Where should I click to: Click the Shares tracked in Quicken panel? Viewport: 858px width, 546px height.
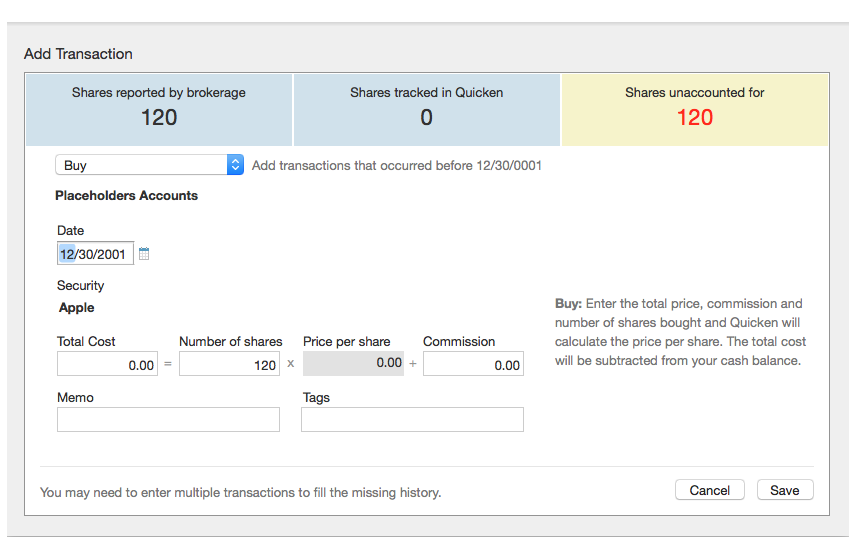427,109
